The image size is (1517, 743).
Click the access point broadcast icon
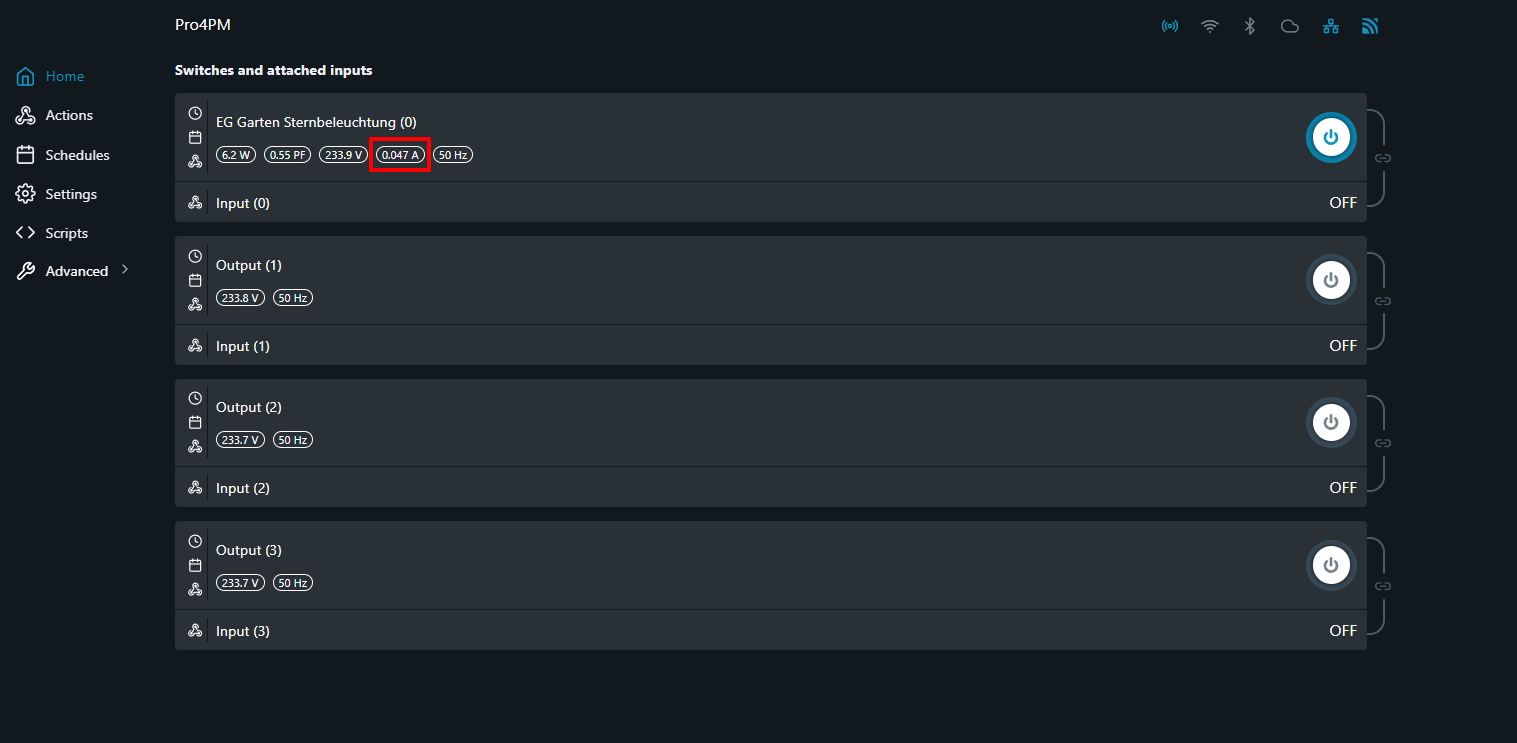point(1169,26)
